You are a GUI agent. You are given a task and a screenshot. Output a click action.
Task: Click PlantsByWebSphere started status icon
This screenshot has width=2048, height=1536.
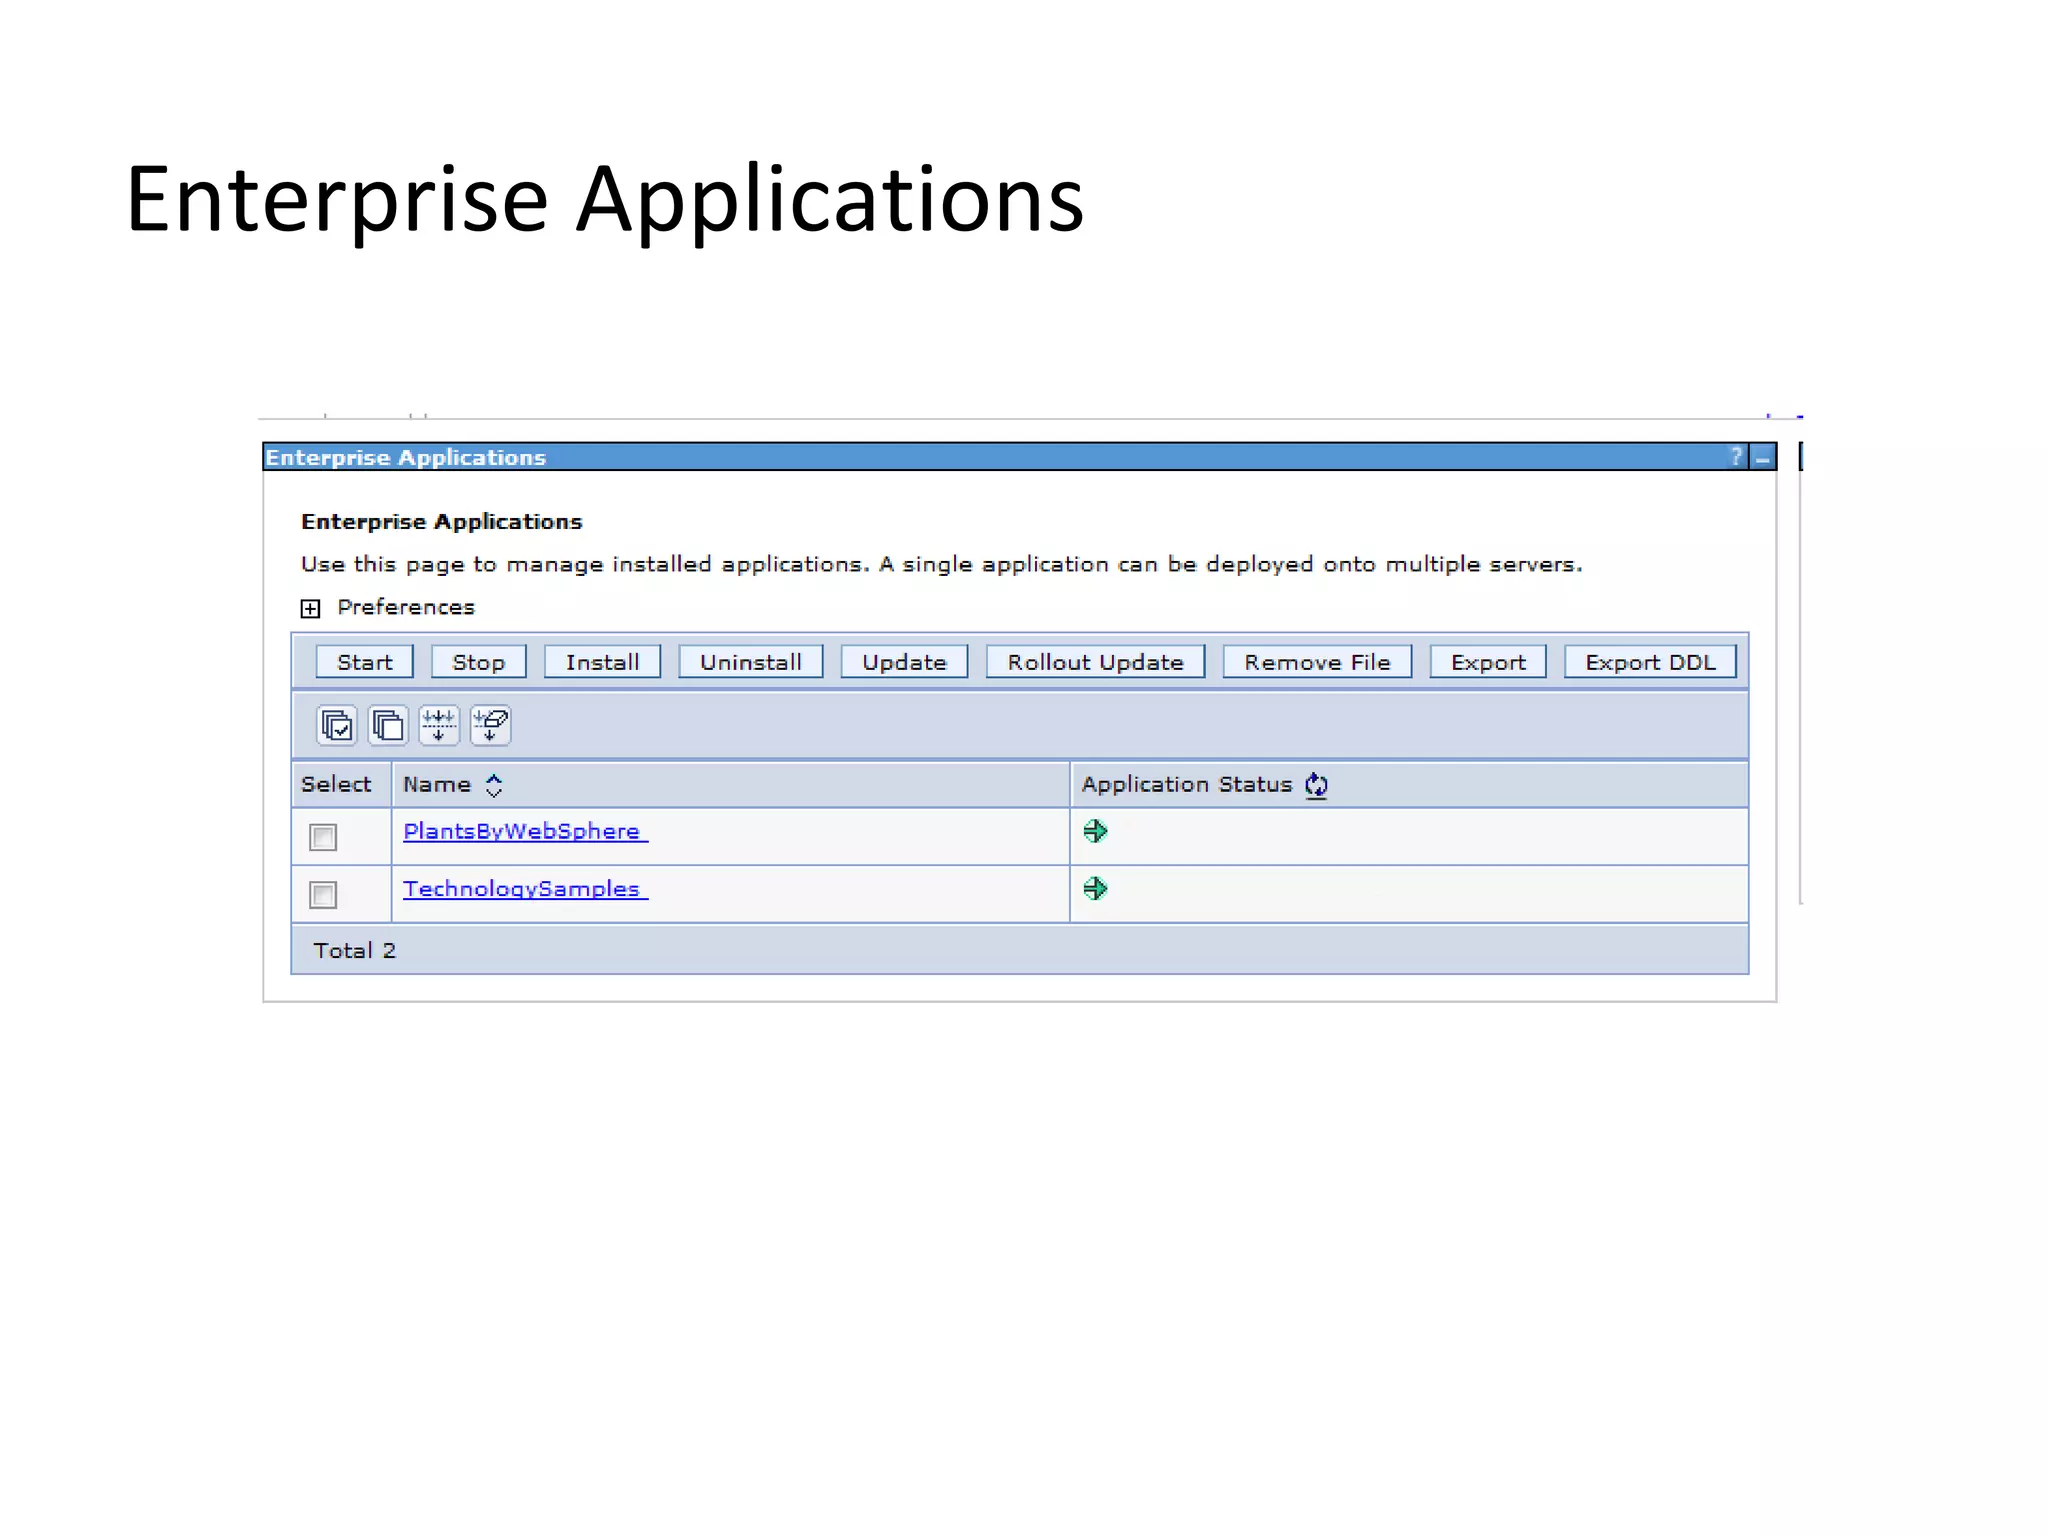1095,831
